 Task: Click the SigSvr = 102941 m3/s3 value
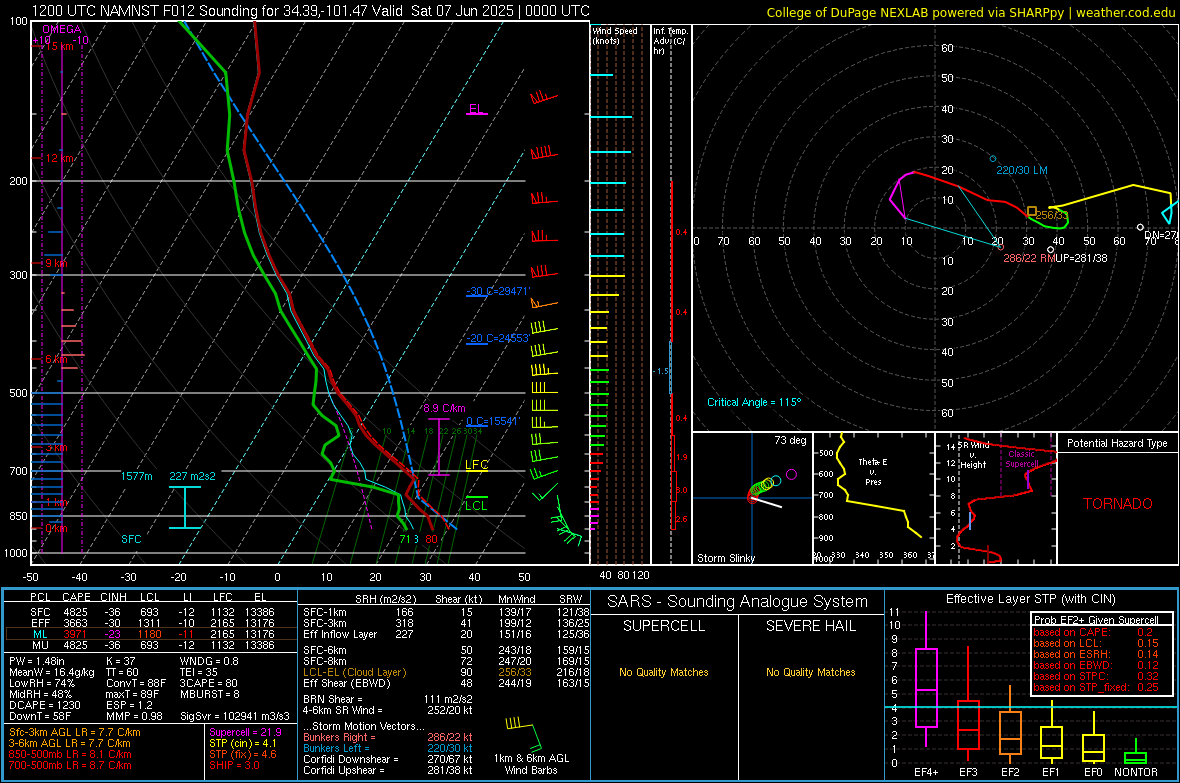pos(235,716)
